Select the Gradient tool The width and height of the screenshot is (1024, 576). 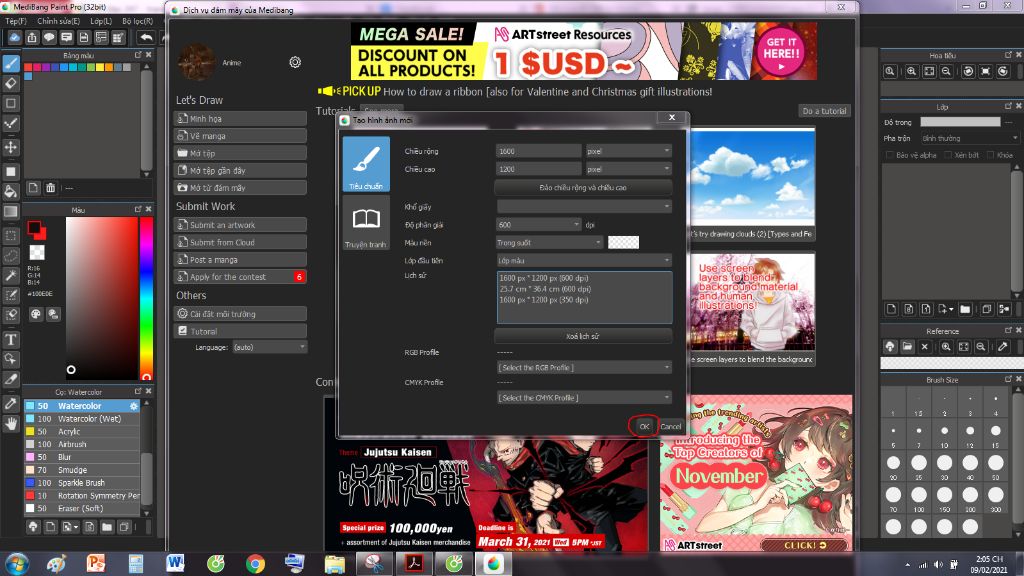(x=11, y=212)
